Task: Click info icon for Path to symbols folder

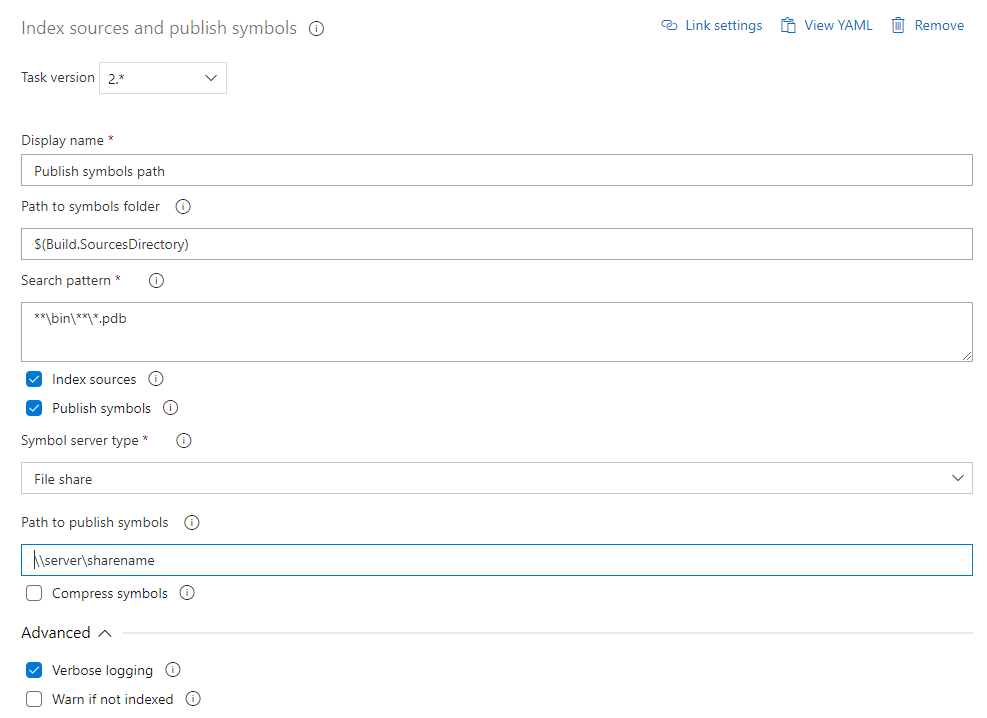Action: (183, 207)
